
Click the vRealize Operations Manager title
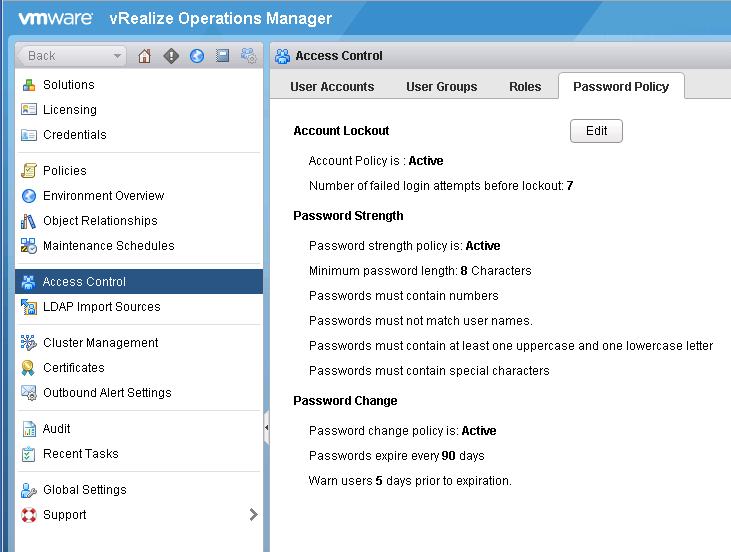point(221,19)
